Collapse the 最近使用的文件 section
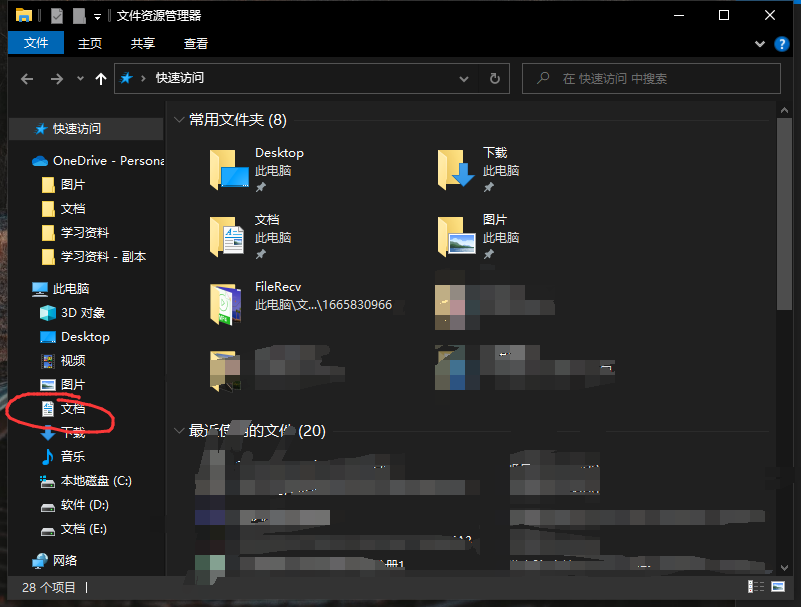This screenshot has width=801, height=607. point(179,431)
